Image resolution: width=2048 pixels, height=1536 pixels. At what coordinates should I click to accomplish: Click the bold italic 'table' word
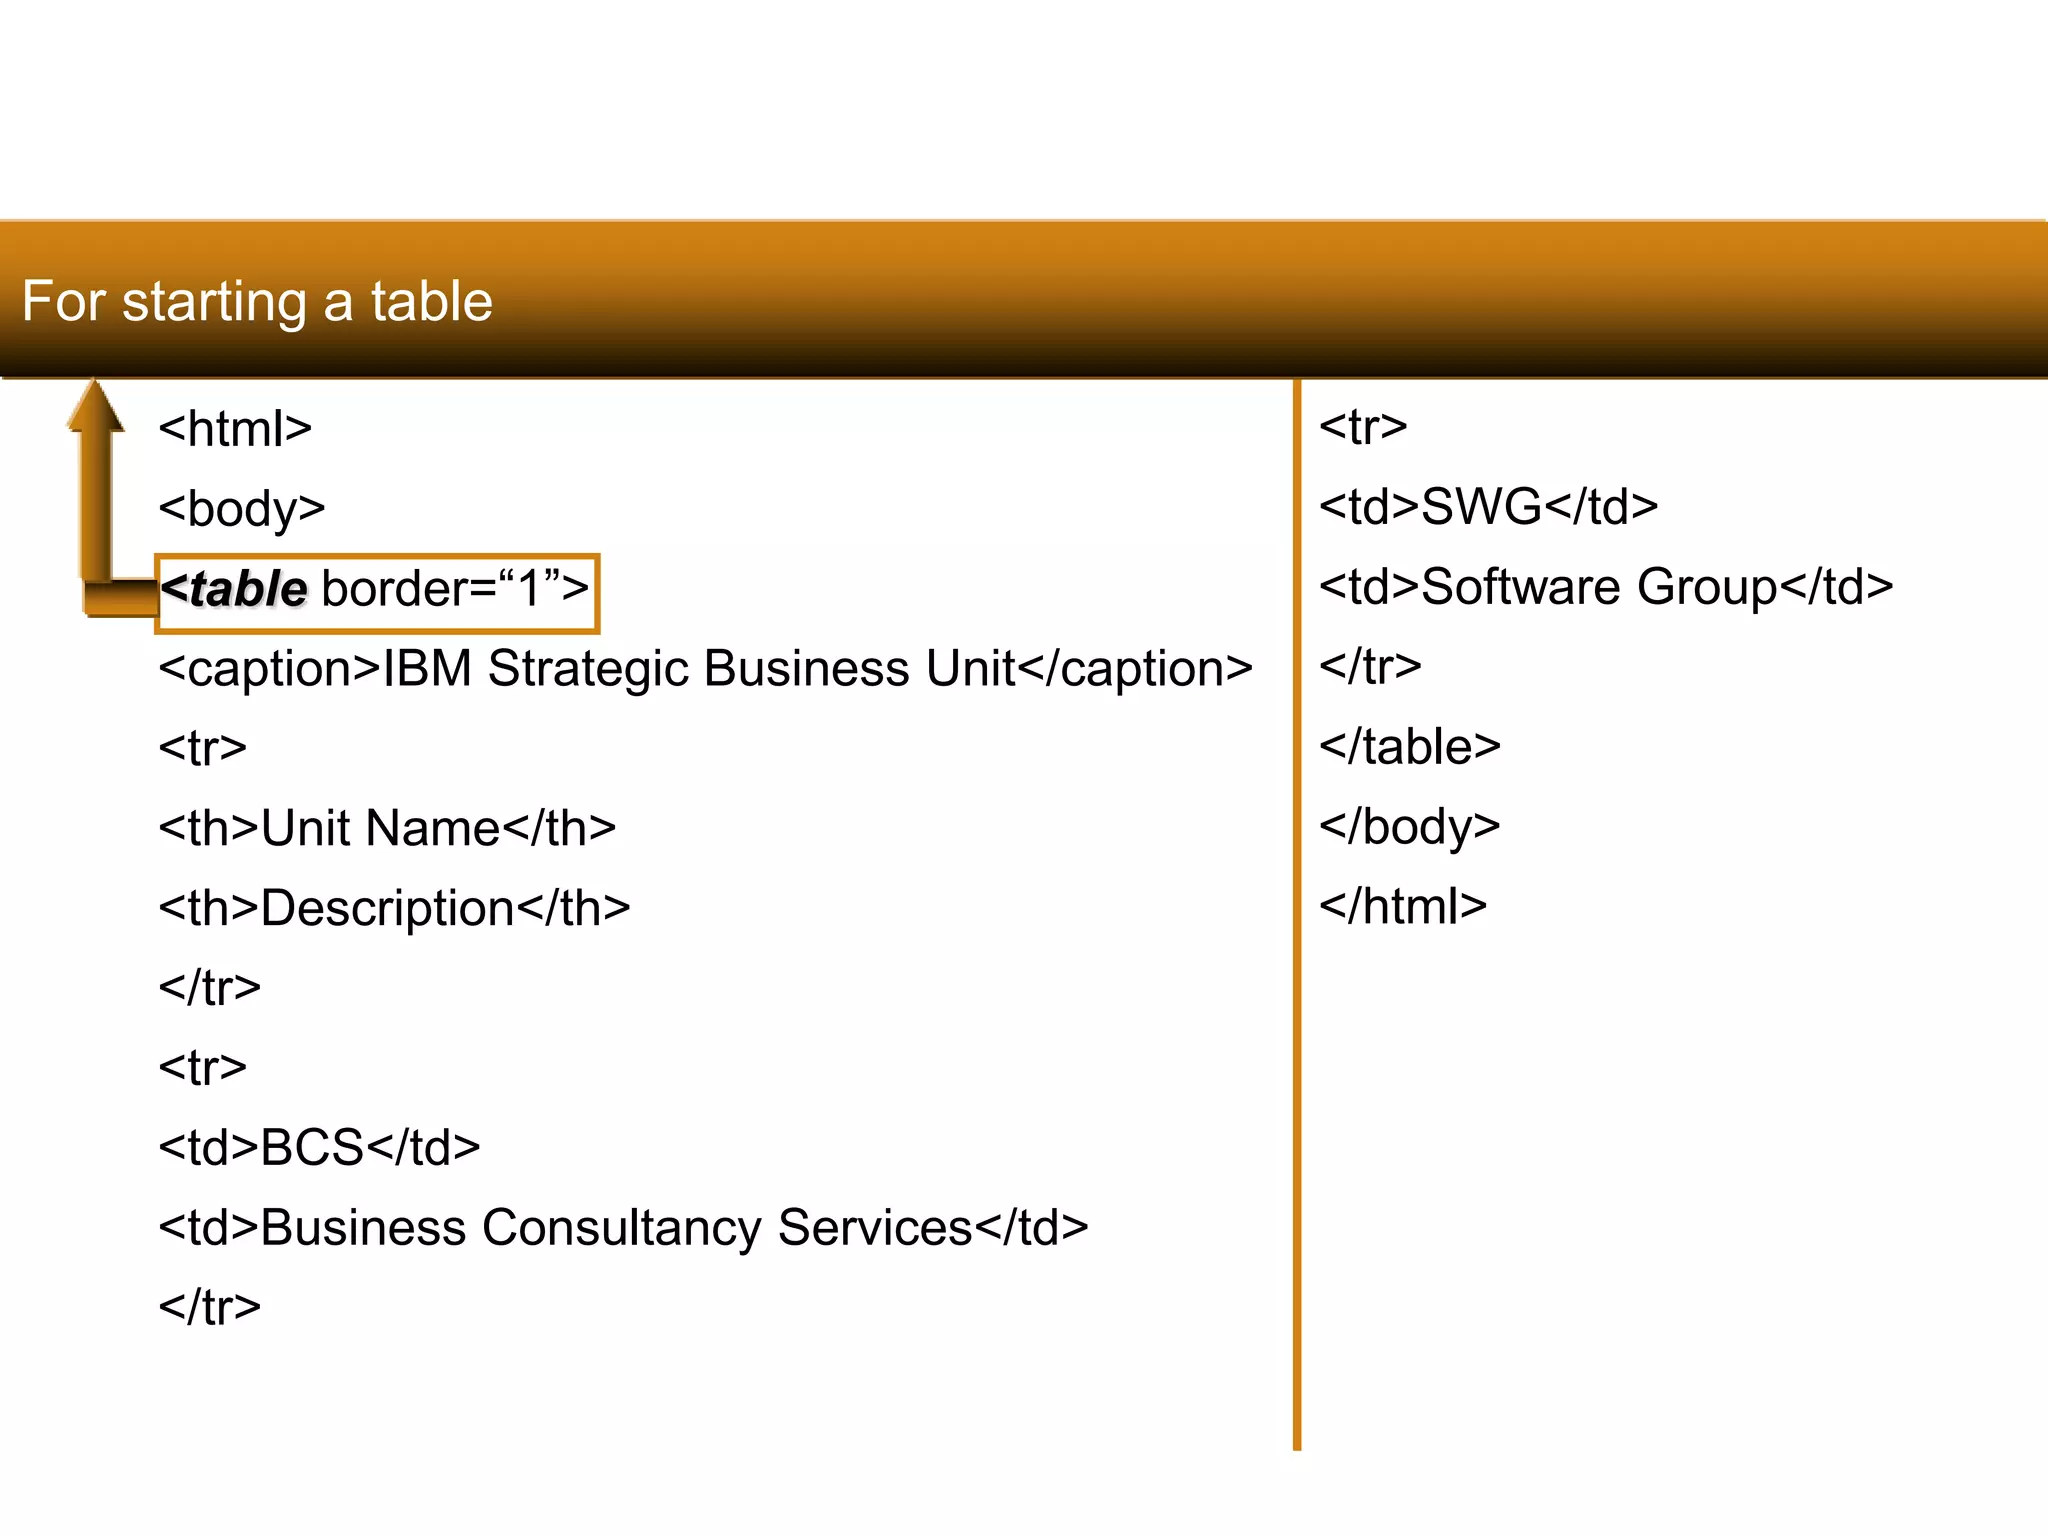pyautogui.click(x=247, y=589)
